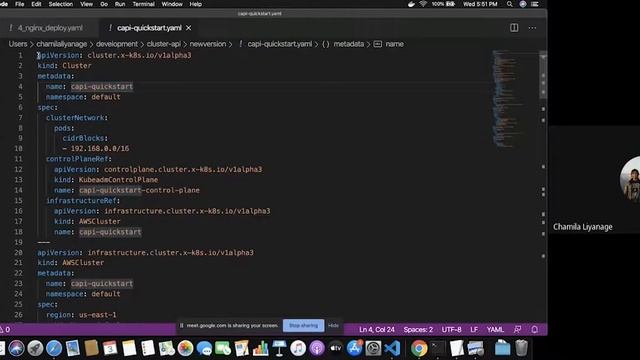The image size is (640, 360).
Task: Open the View menu
Action: tap(86, 4)
